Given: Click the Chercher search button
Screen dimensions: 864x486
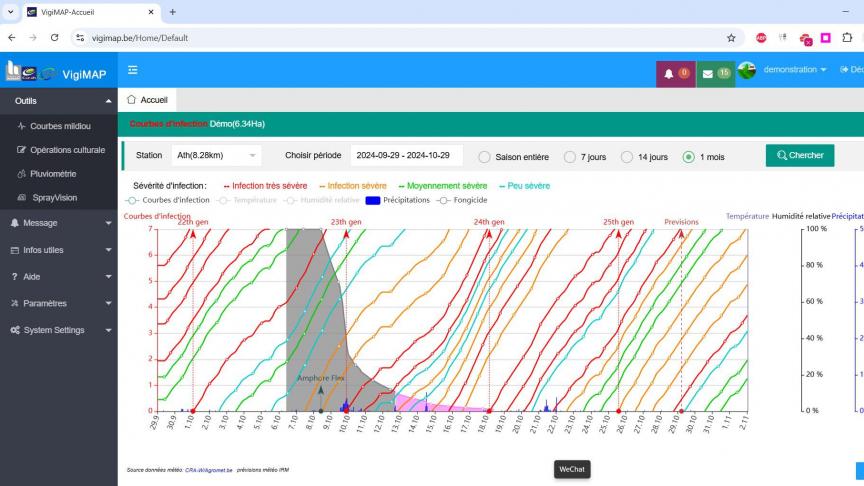Looking at the screenshot, I should (800, 155).
